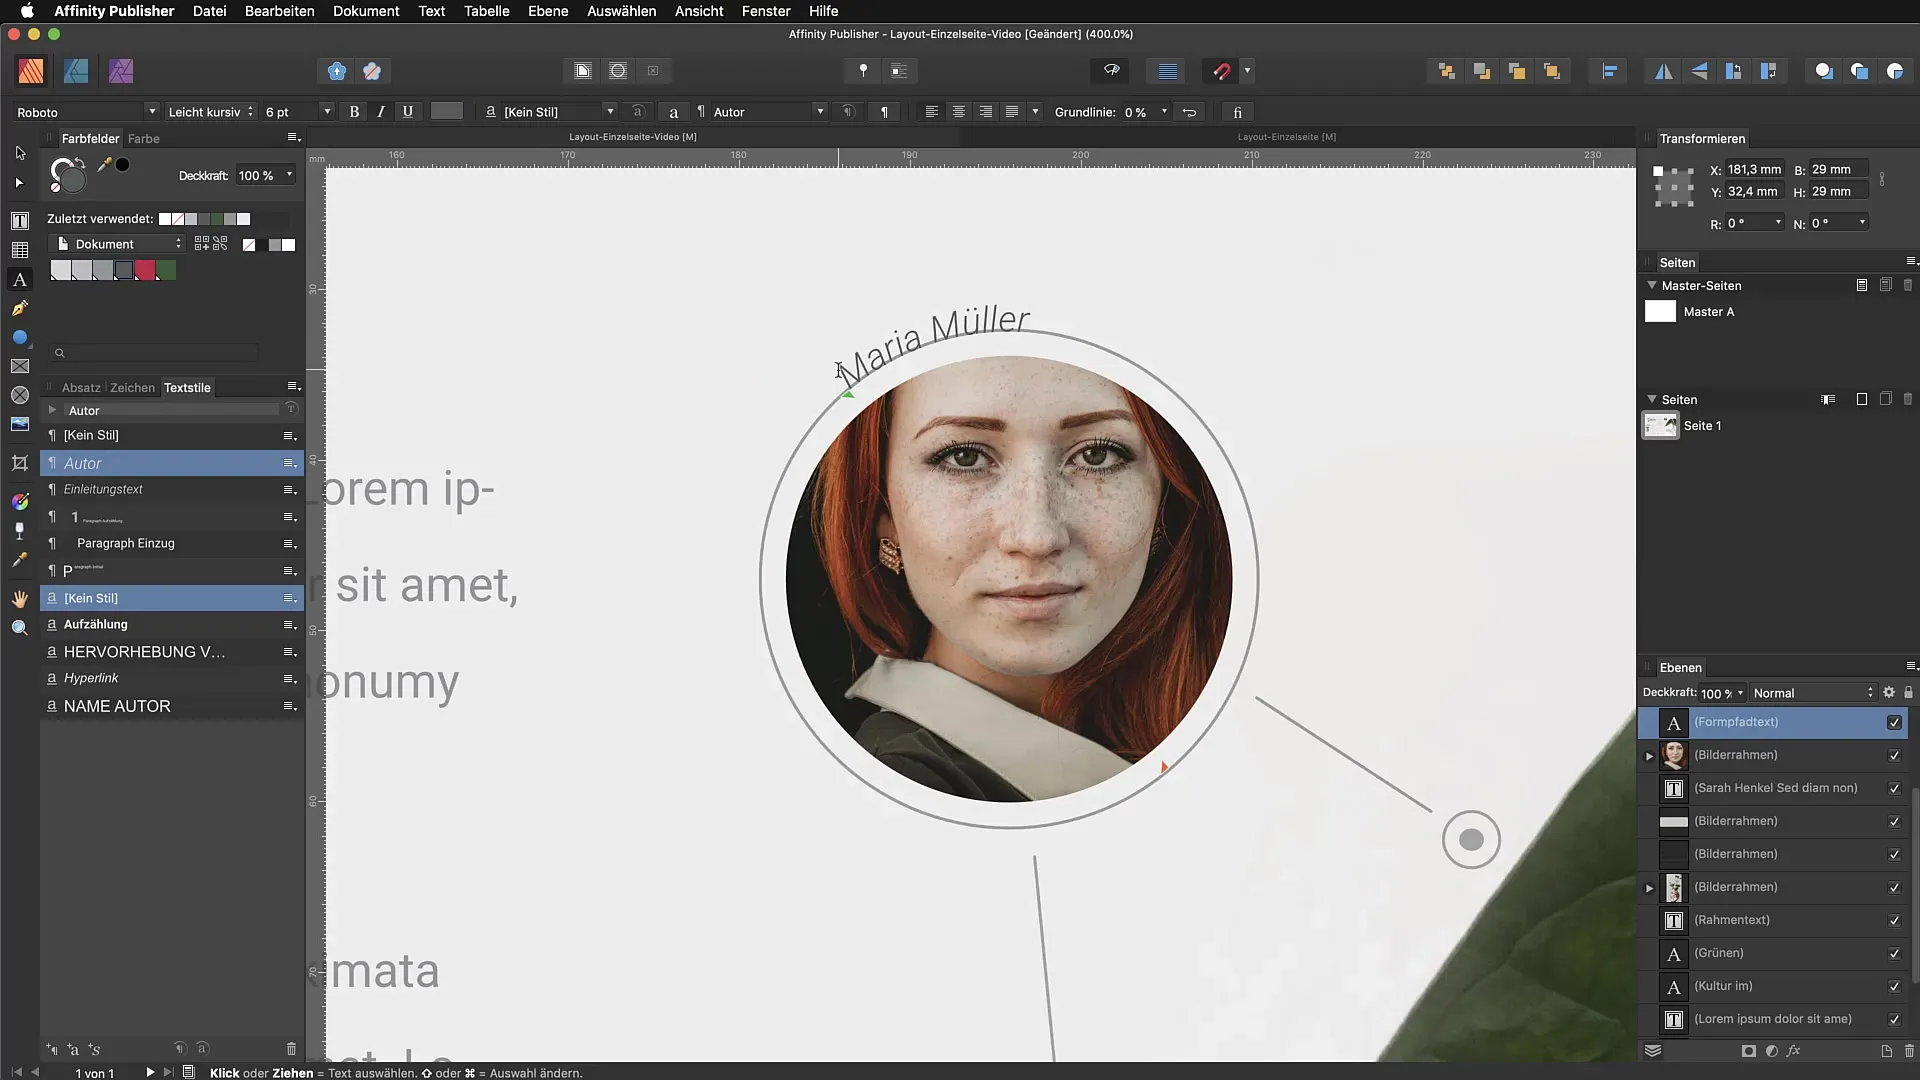Open the Dokument palette dropdown

(118, 244)
